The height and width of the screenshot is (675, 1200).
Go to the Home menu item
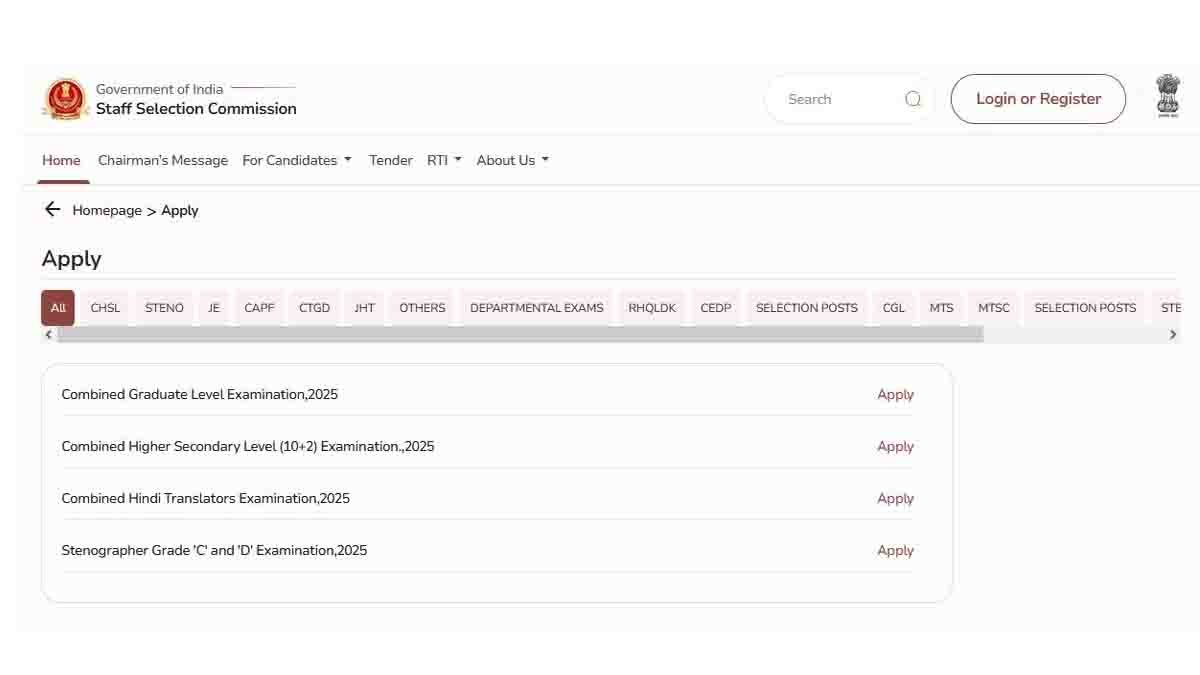(x=61, y=160)
